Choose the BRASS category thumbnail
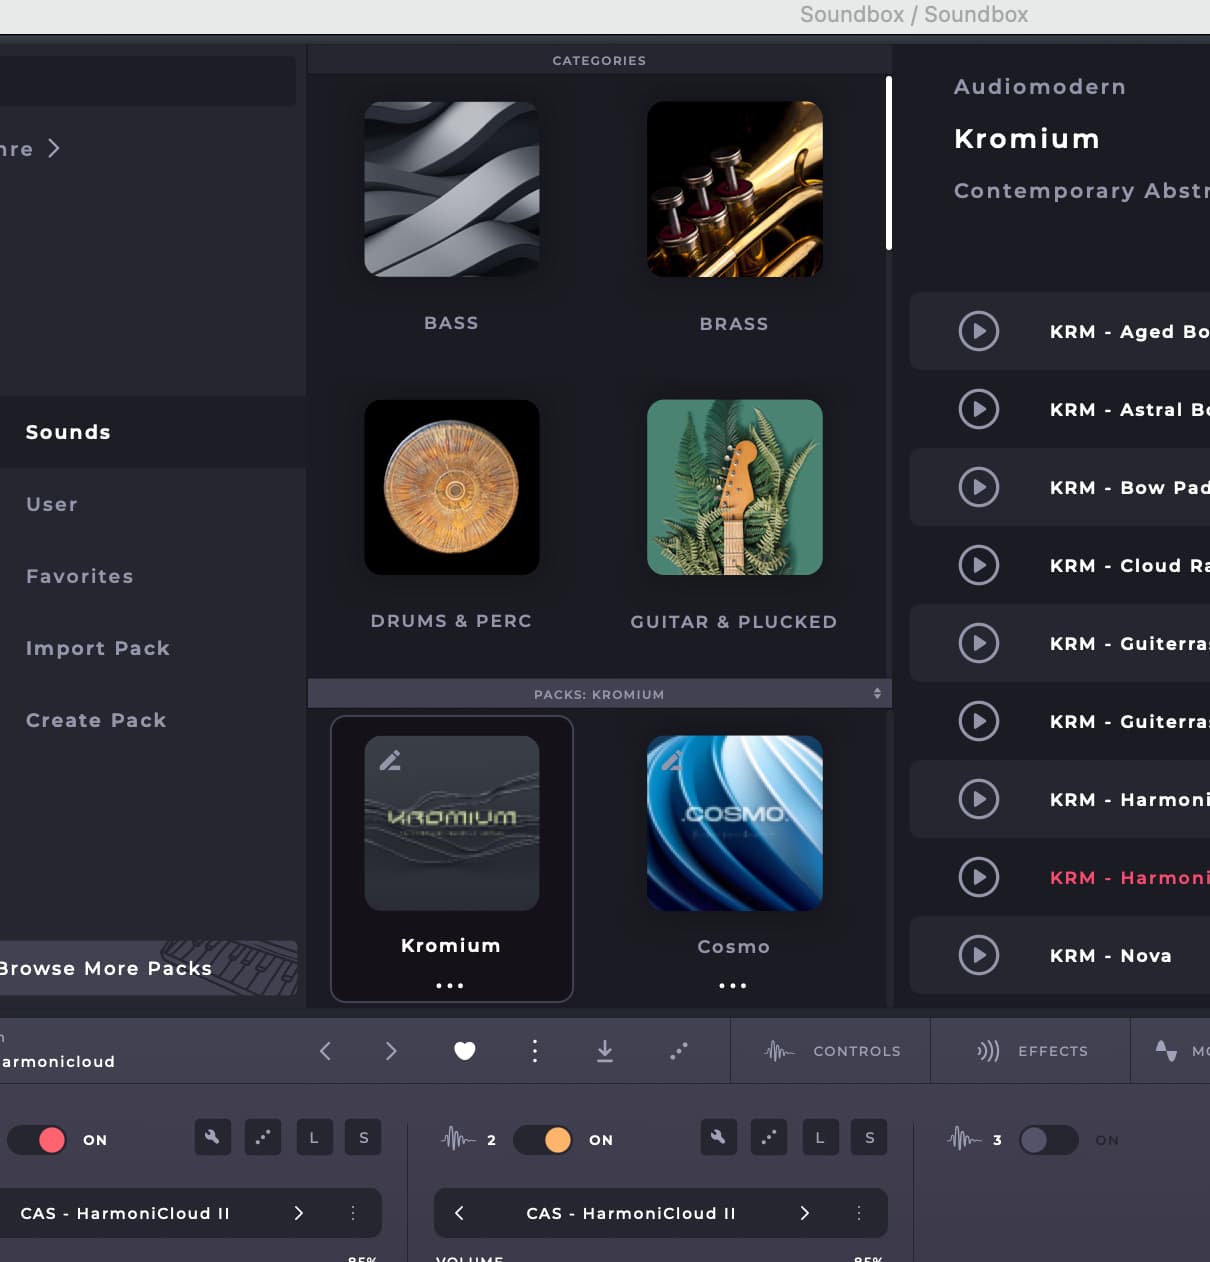 735,189
